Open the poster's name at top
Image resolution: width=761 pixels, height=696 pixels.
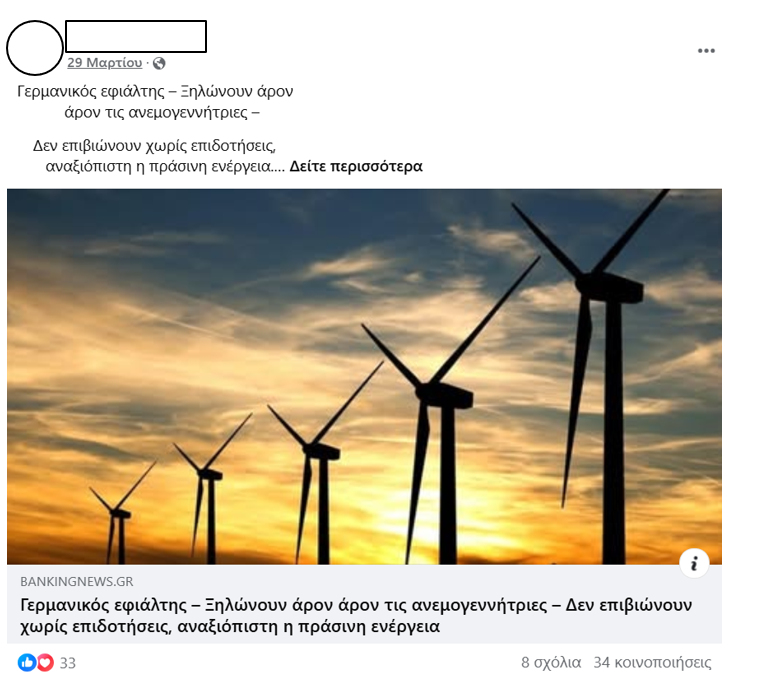point(136,36)
